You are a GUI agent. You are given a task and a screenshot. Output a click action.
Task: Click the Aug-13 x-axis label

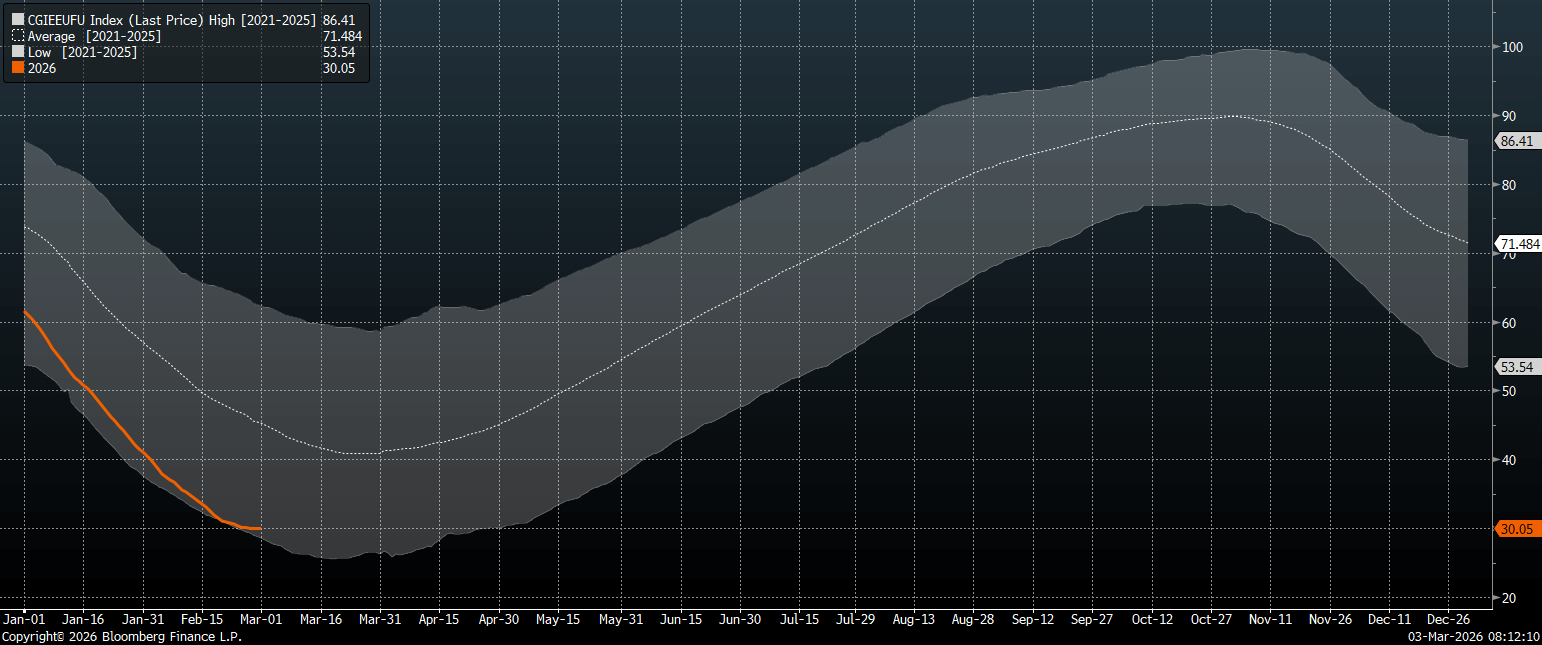point(913,620)
